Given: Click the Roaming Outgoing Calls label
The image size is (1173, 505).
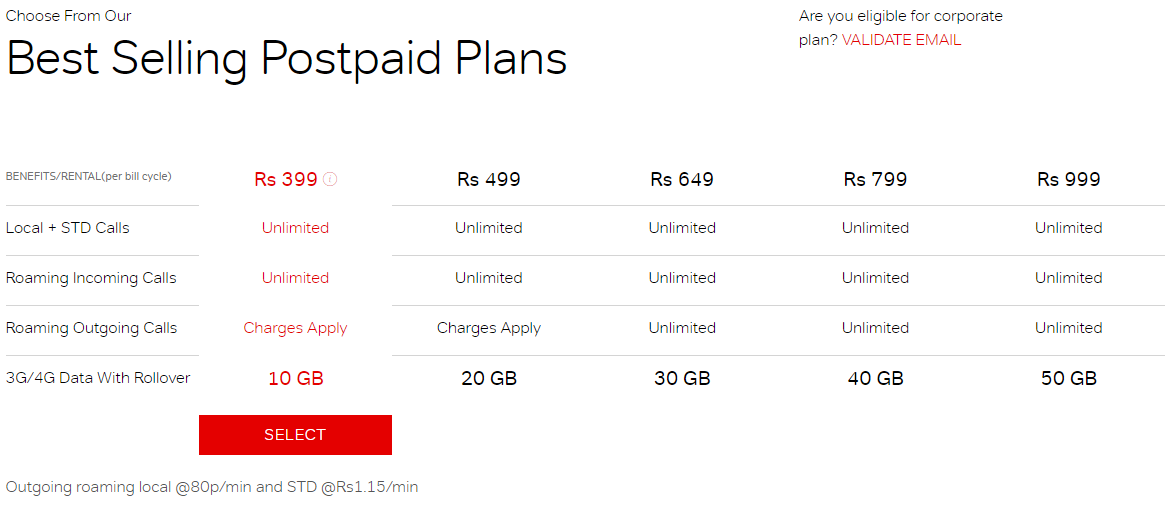Looking at the screenshot, I should (91, 328).
